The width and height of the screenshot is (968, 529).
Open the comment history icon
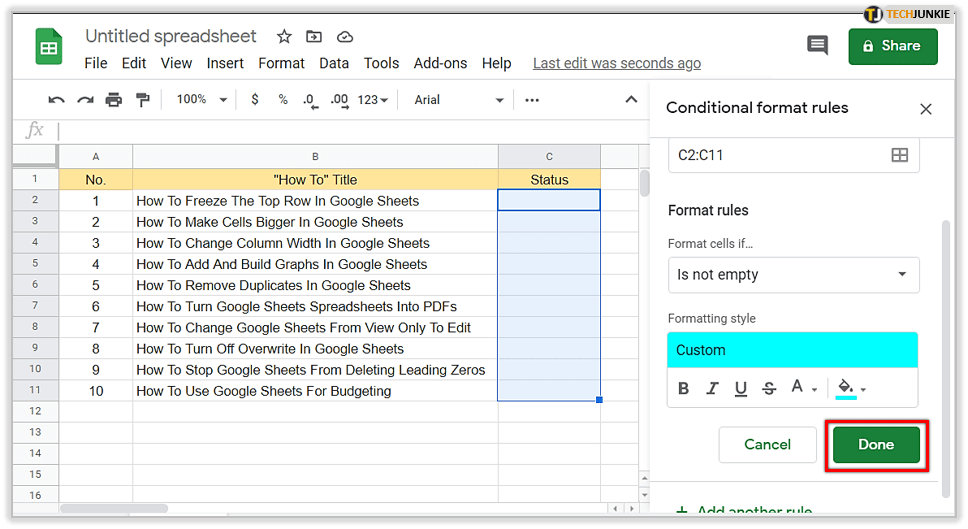817,45
